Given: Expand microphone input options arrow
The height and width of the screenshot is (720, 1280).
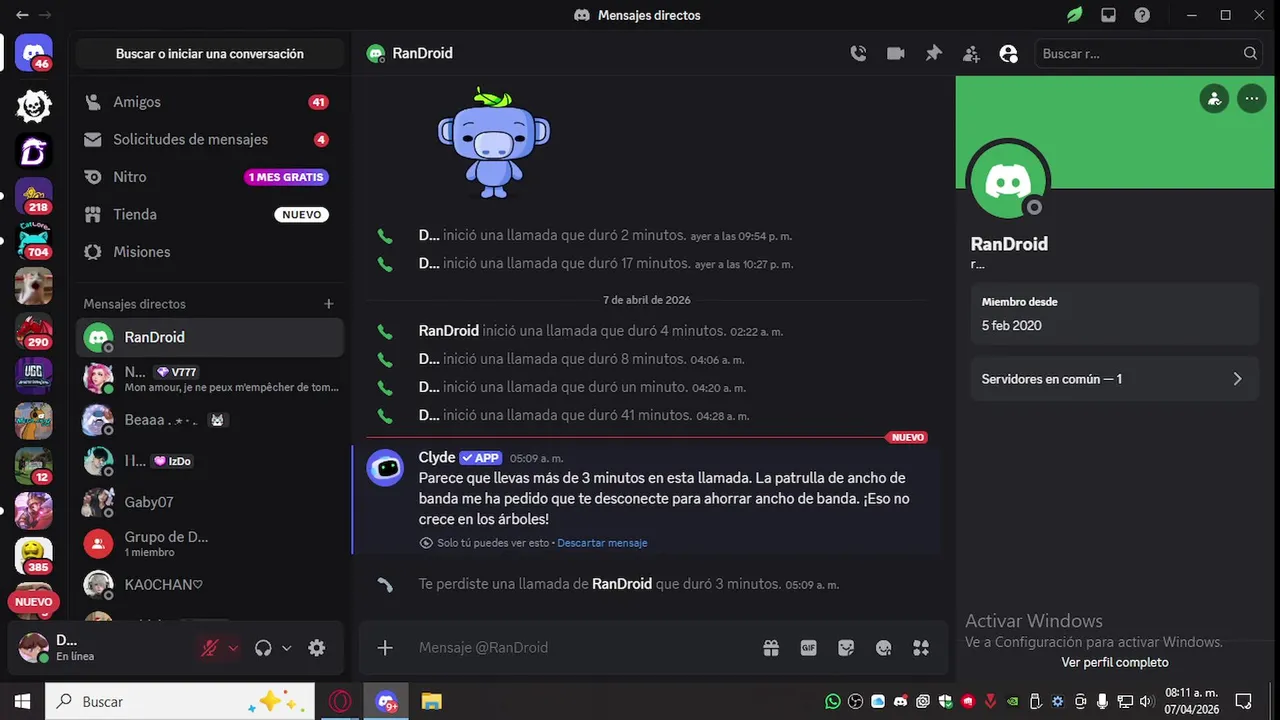Looking at the screenshot, I should pos(233,648).
